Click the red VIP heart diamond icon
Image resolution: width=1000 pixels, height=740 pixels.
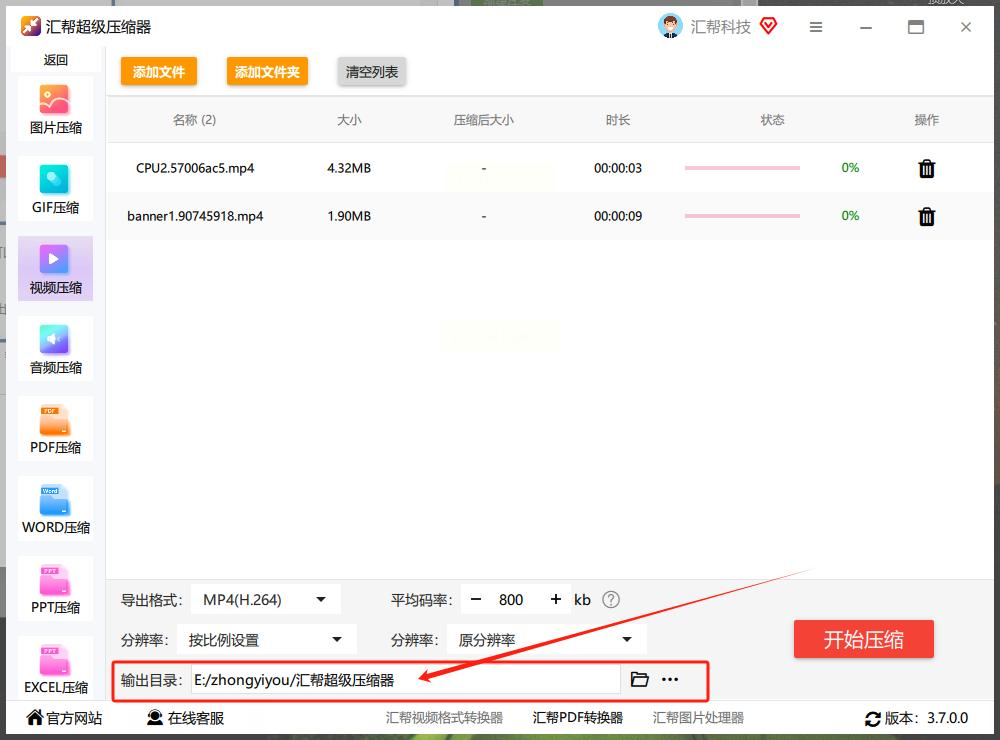click(x=768, y=26)
